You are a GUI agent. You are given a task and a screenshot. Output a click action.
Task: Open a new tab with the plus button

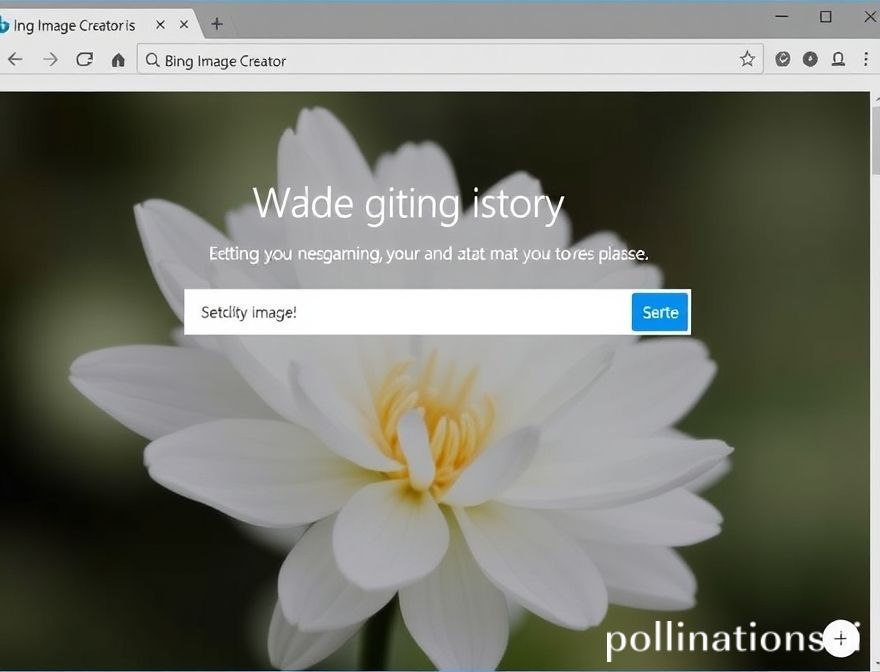[217, 24]
